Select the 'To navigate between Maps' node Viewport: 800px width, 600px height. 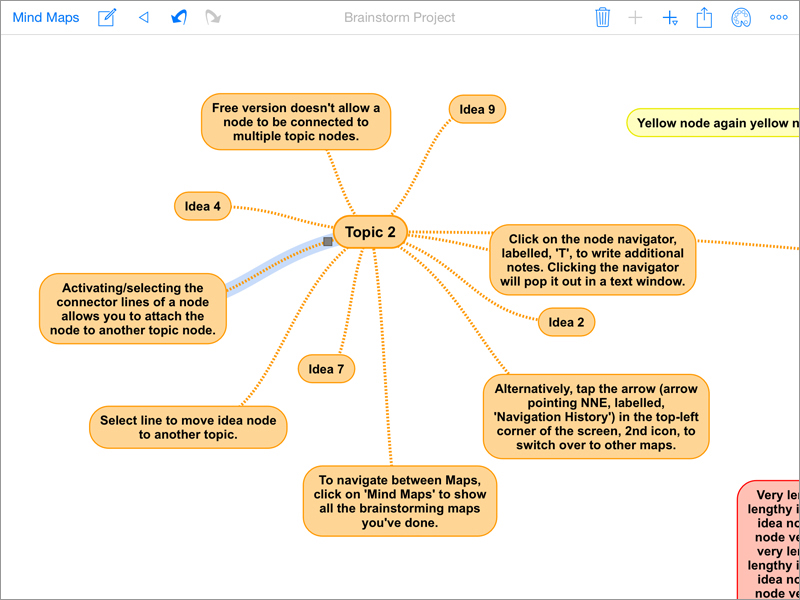point(400,501)
